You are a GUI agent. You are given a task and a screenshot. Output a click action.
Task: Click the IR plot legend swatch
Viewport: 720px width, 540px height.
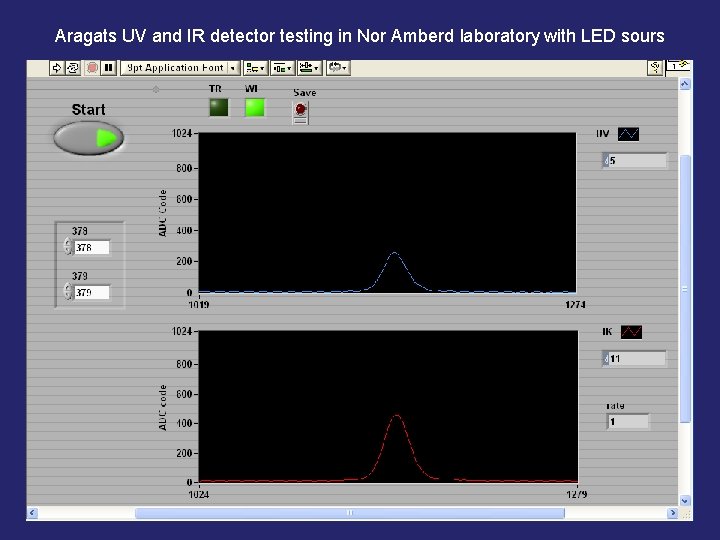(x=631, y=332)
